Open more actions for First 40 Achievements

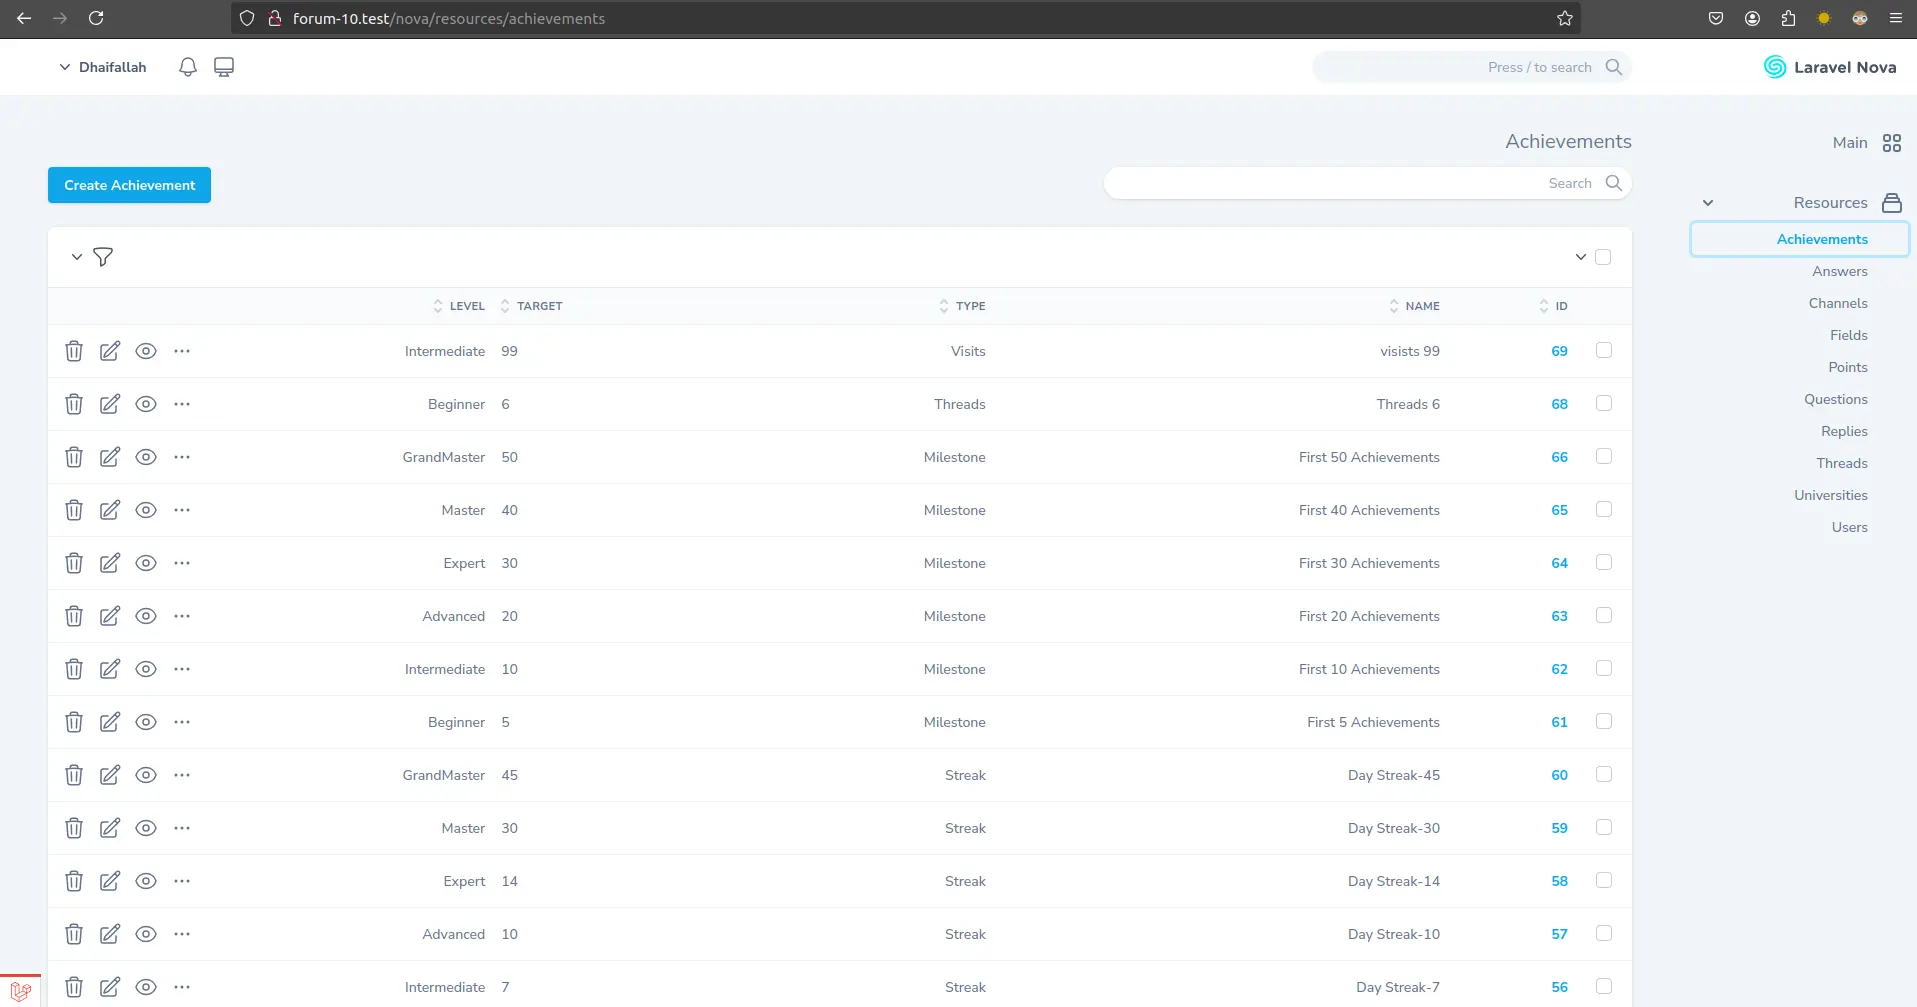[x=182, y=510]
